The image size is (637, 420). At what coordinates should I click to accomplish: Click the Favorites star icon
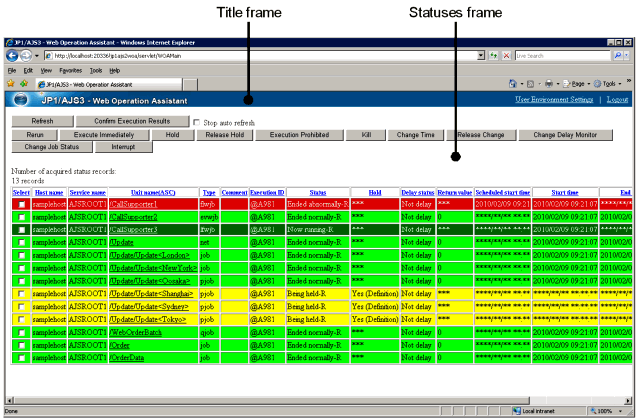(x=10, y=85)
